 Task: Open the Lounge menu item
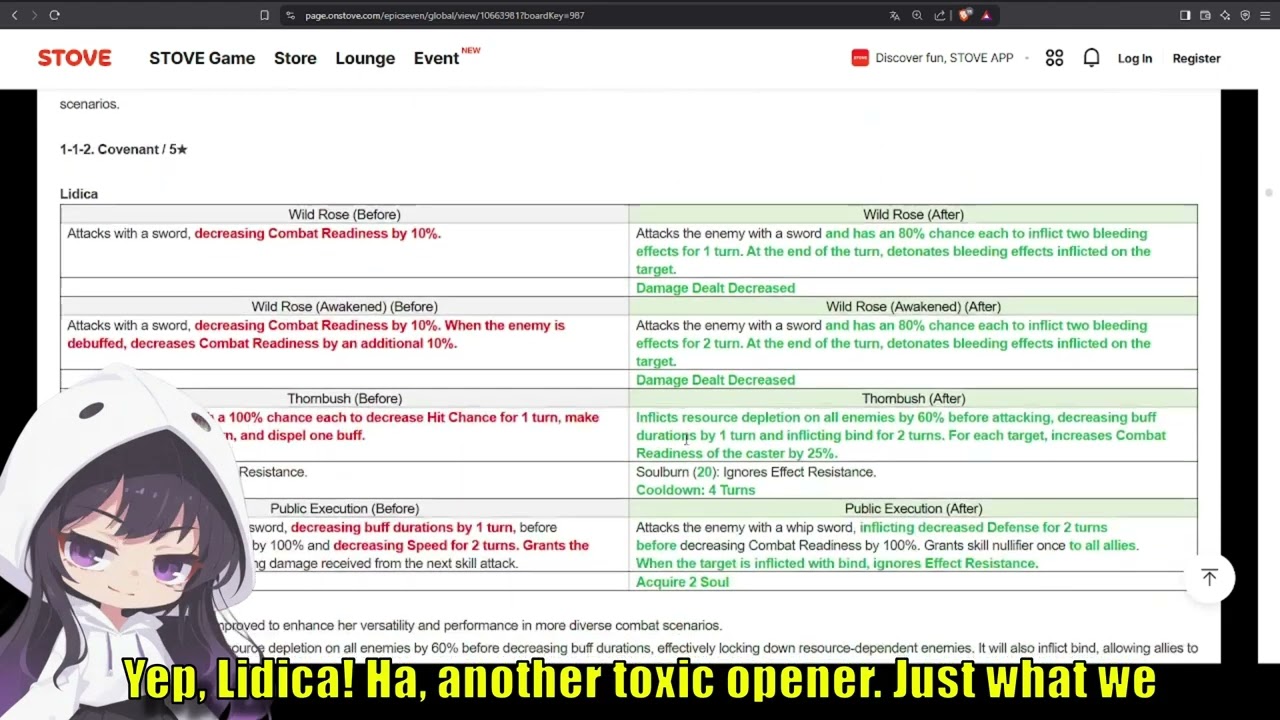point(365,58)
